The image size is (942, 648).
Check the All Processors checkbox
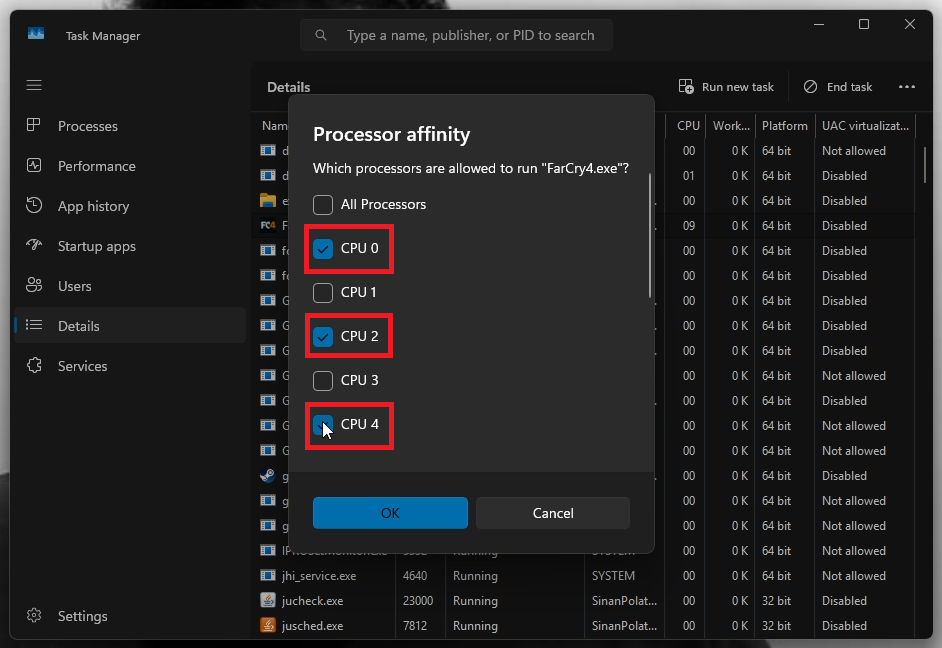(x=323, y=205)
